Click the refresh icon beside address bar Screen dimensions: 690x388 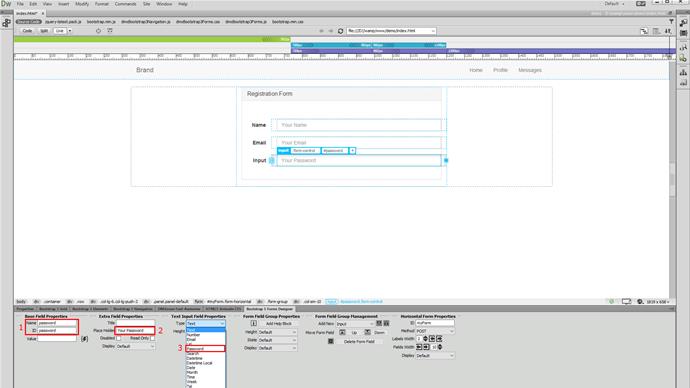(340, 31)
